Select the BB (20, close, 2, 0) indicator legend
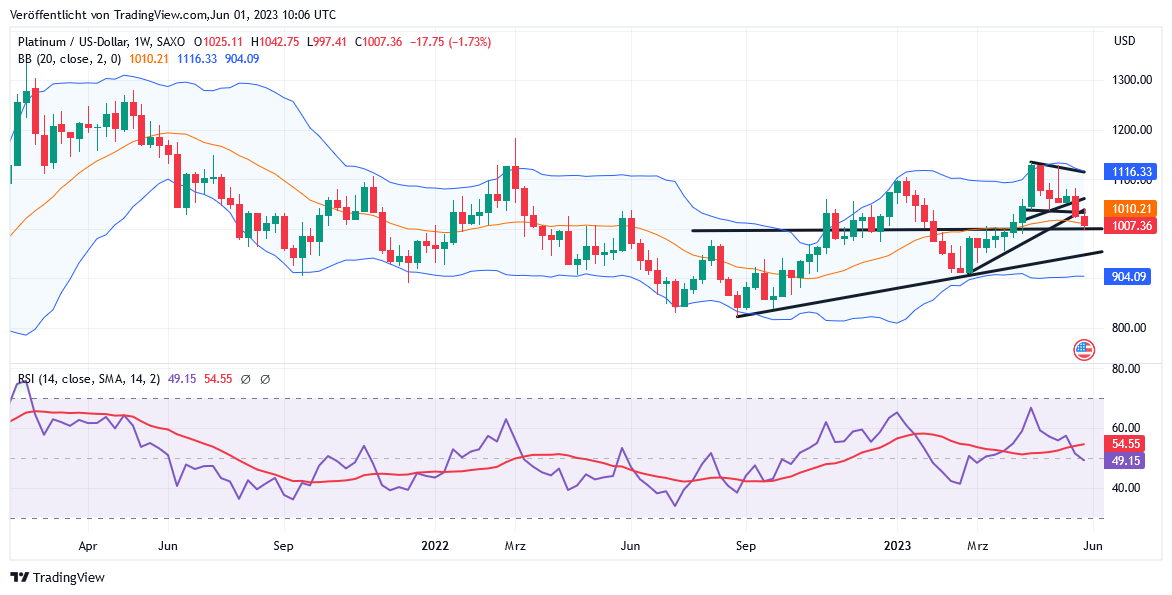Image resolution: width=1172 pixels, height=595 pixels. [x=69, y=59]
